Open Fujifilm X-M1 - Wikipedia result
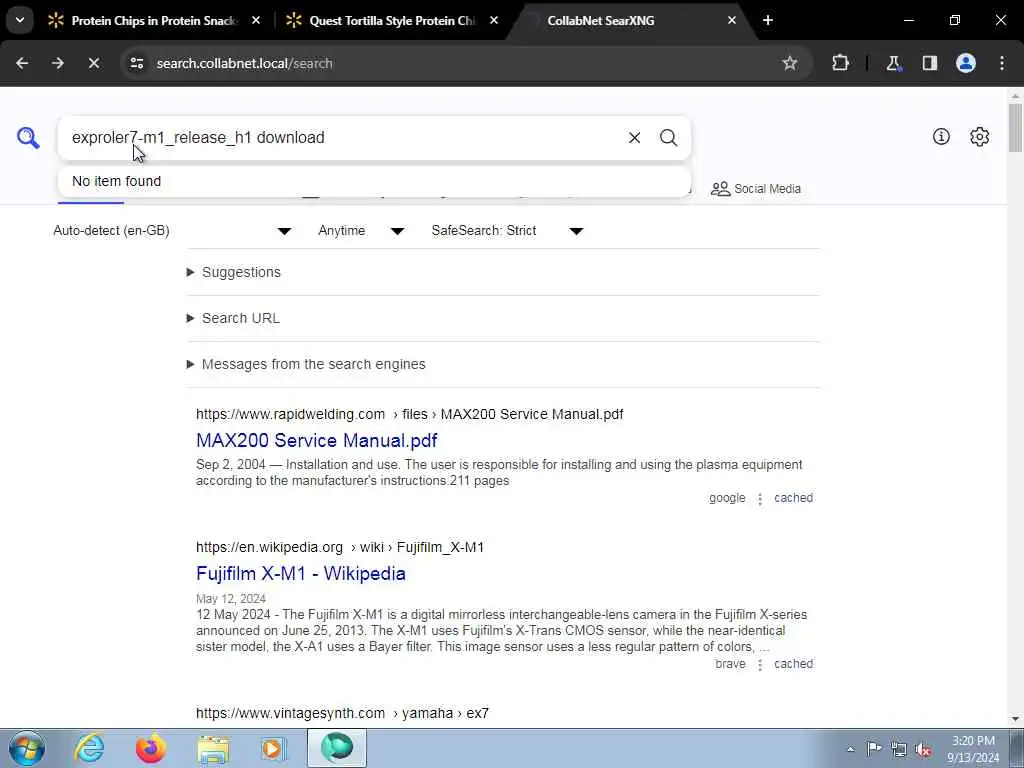This screenshot has width=1024, height=768. pos(301,573)
